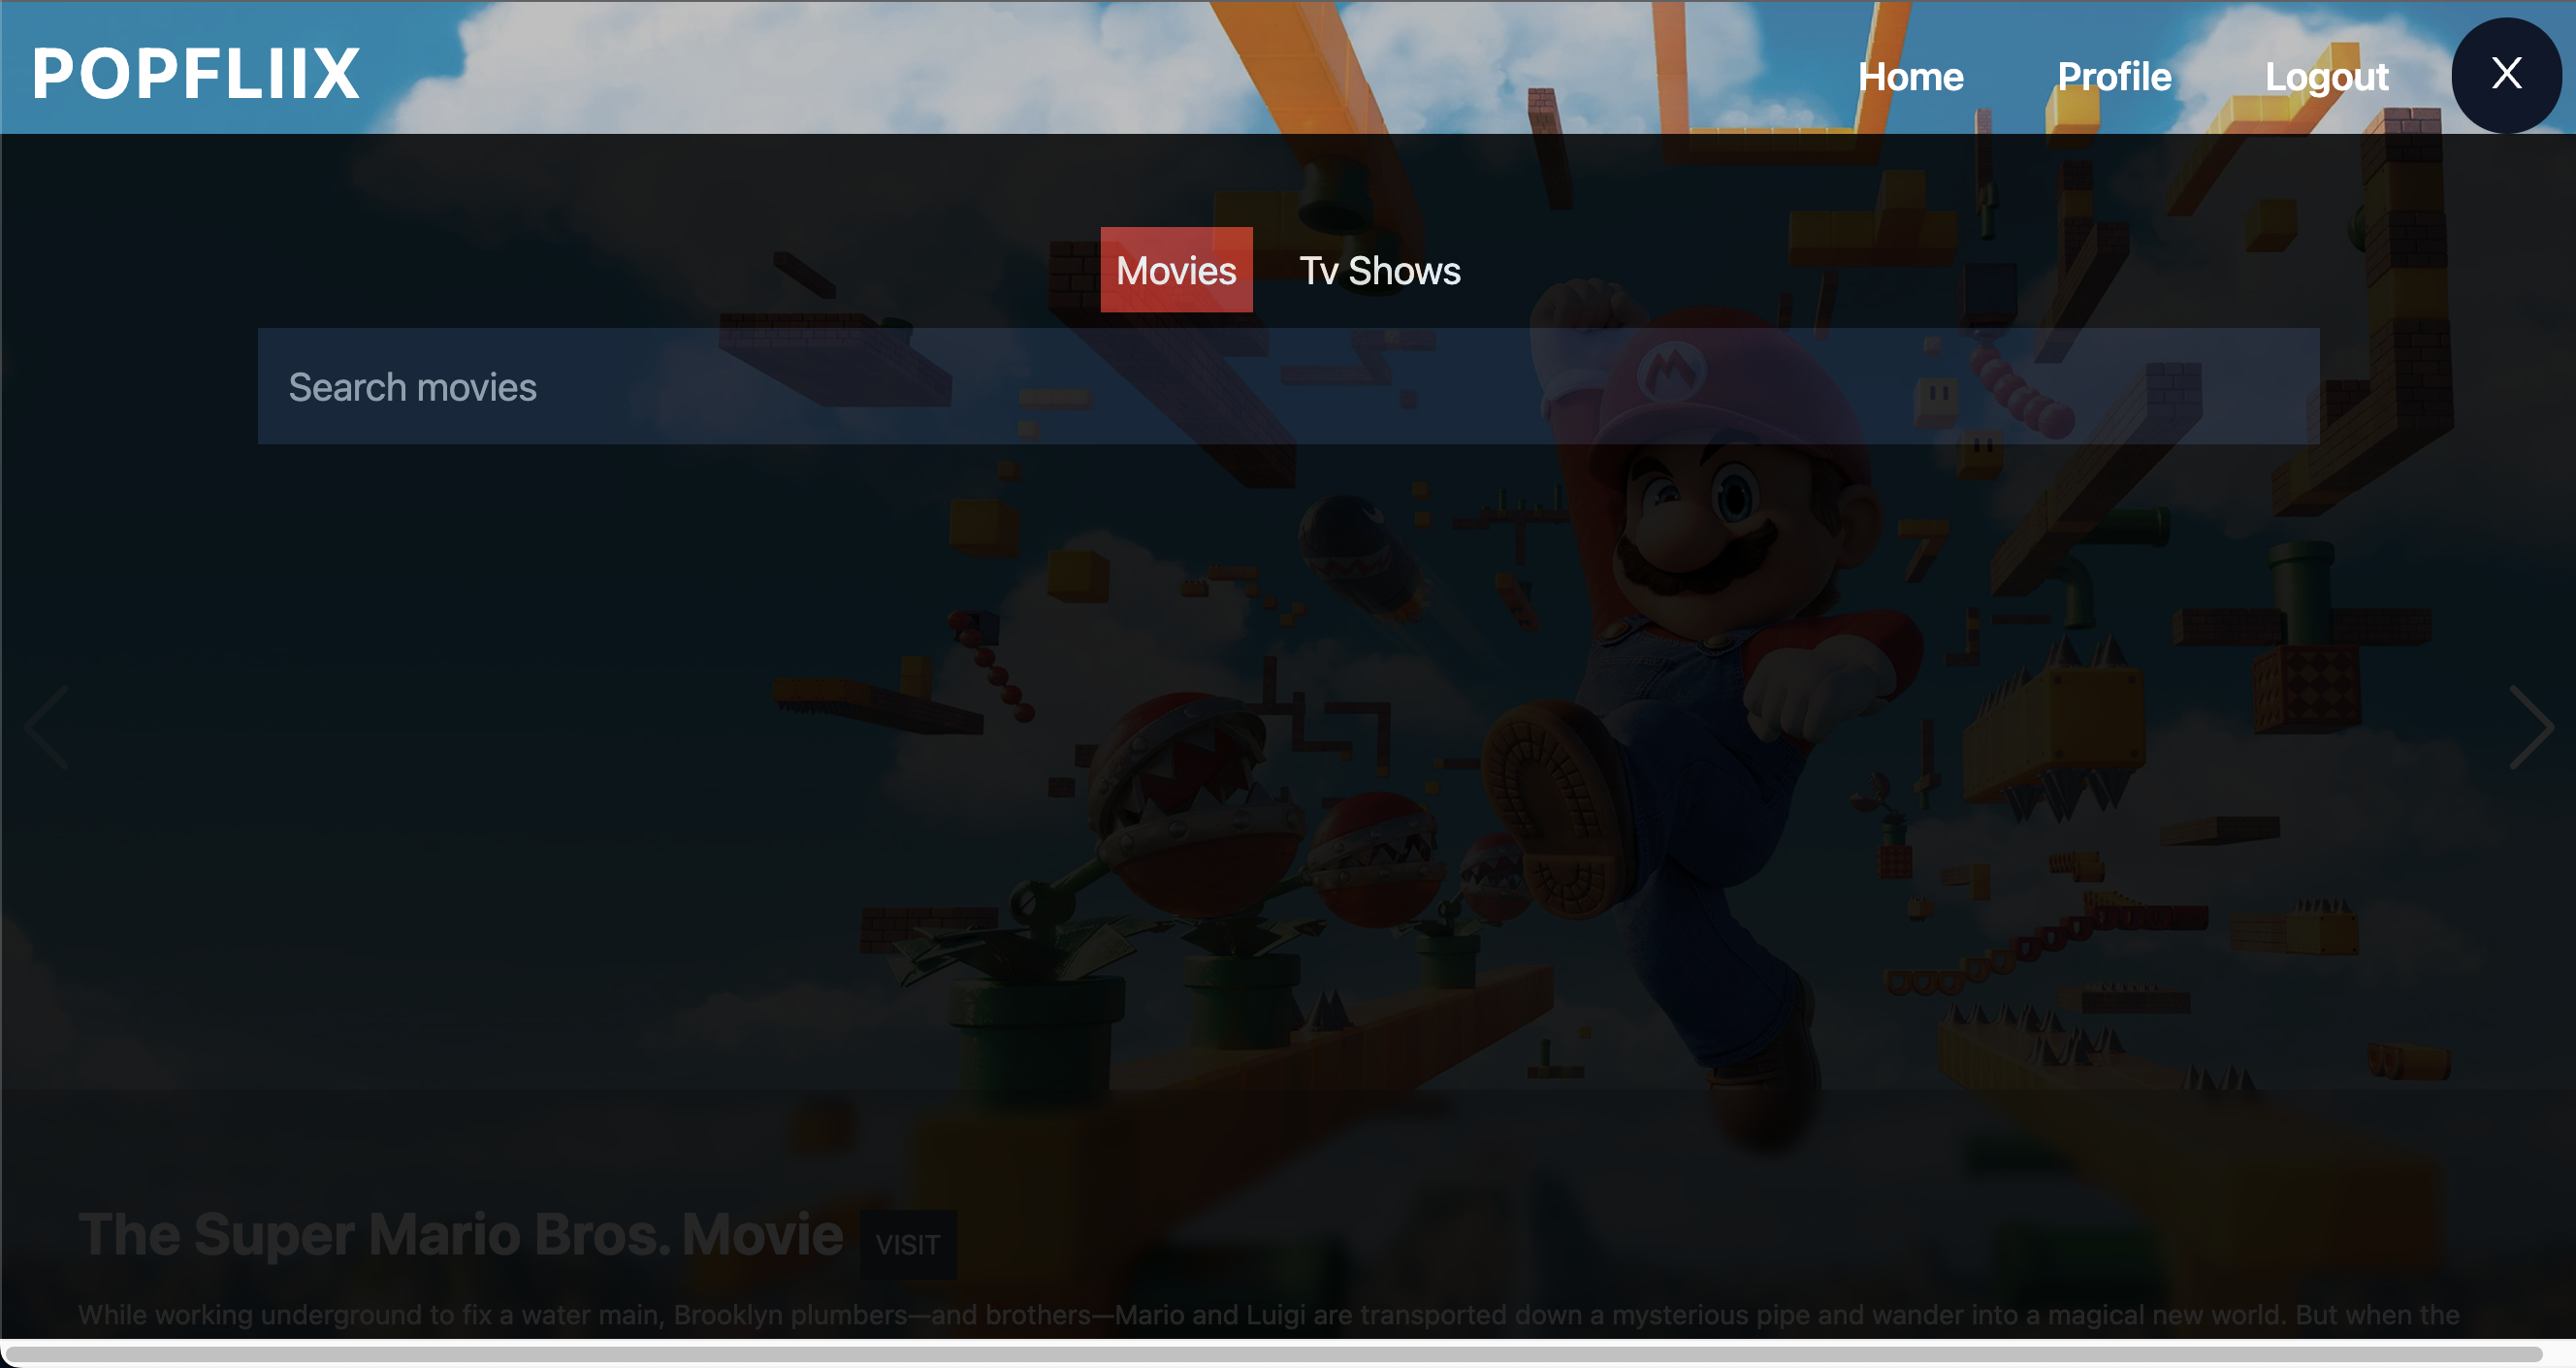2576x1368 pixels.
Task: Click the POPFLIIX logo
Action: 196,74
